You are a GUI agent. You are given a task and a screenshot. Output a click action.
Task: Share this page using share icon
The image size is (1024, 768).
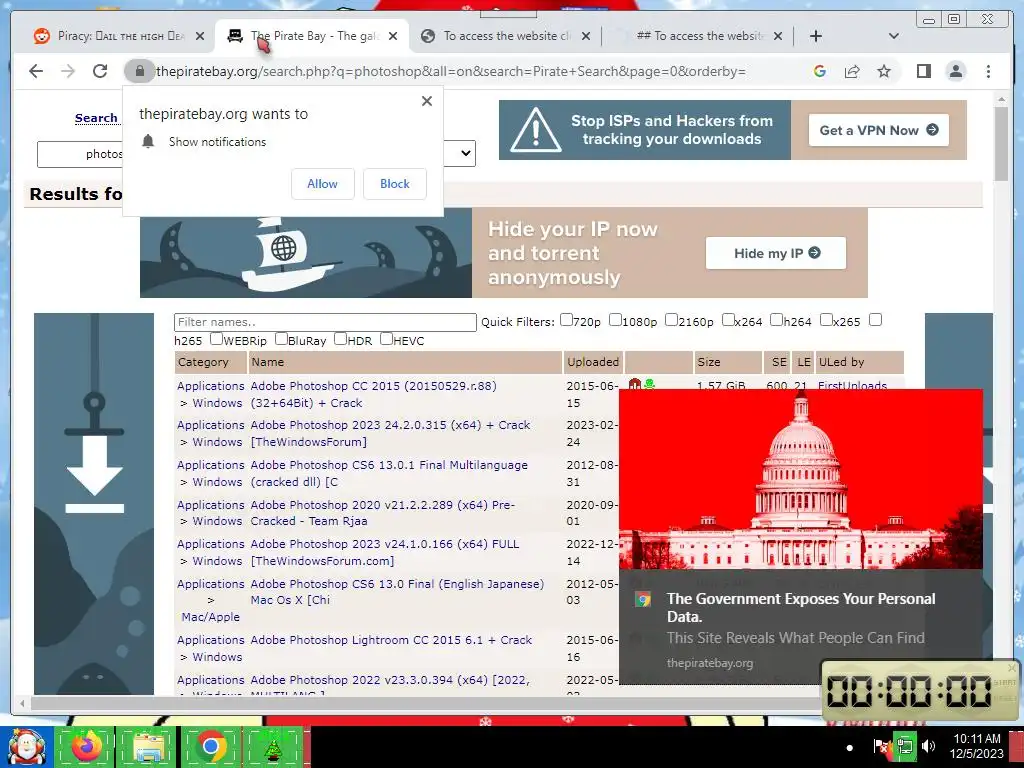852,71
